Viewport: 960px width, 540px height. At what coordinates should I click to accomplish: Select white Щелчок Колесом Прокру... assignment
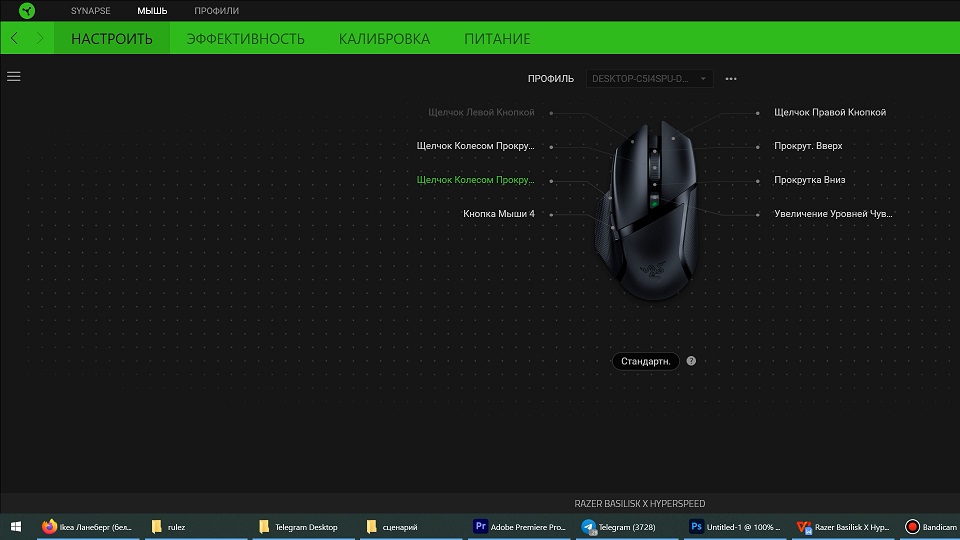tap(475, 146)
